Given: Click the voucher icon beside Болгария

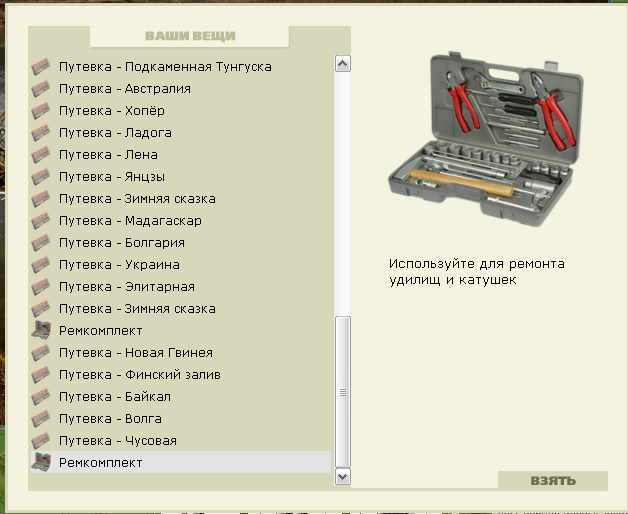Looking at the screenshot, I should point(41,243).
